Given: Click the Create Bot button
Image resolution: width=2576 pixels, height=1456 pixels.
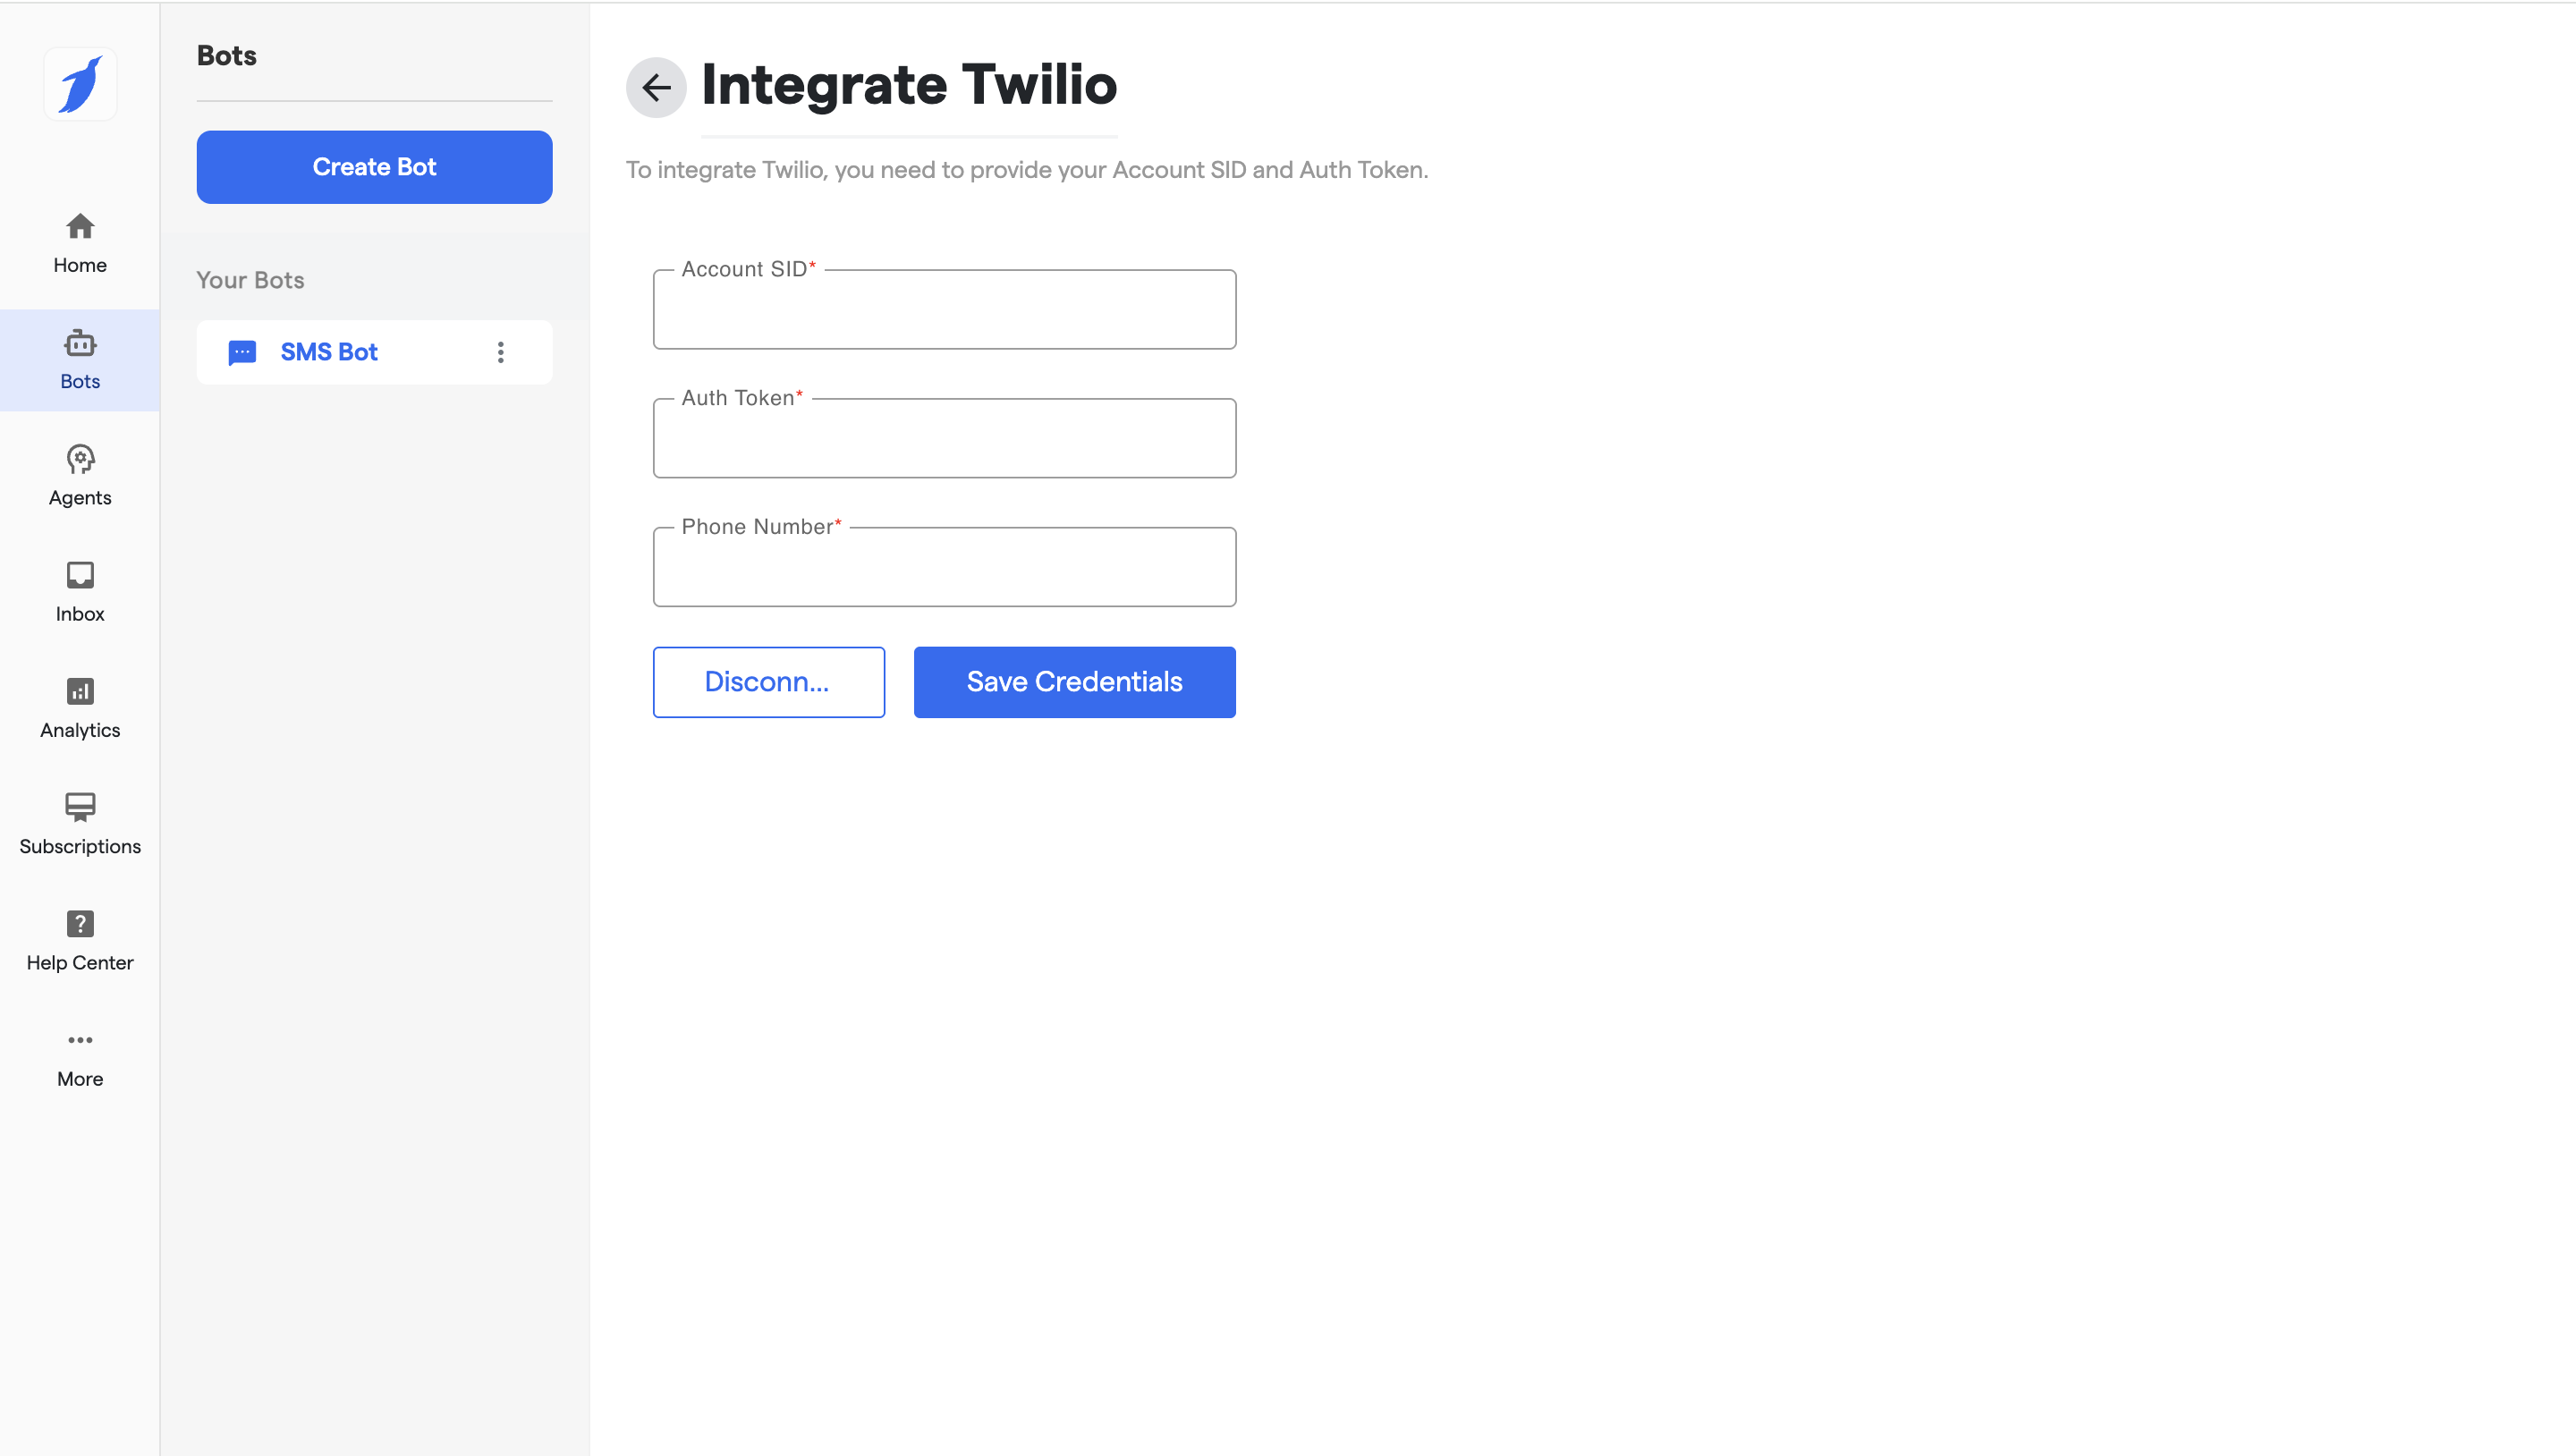Looking at the screenshot, I should coord(374,167).
